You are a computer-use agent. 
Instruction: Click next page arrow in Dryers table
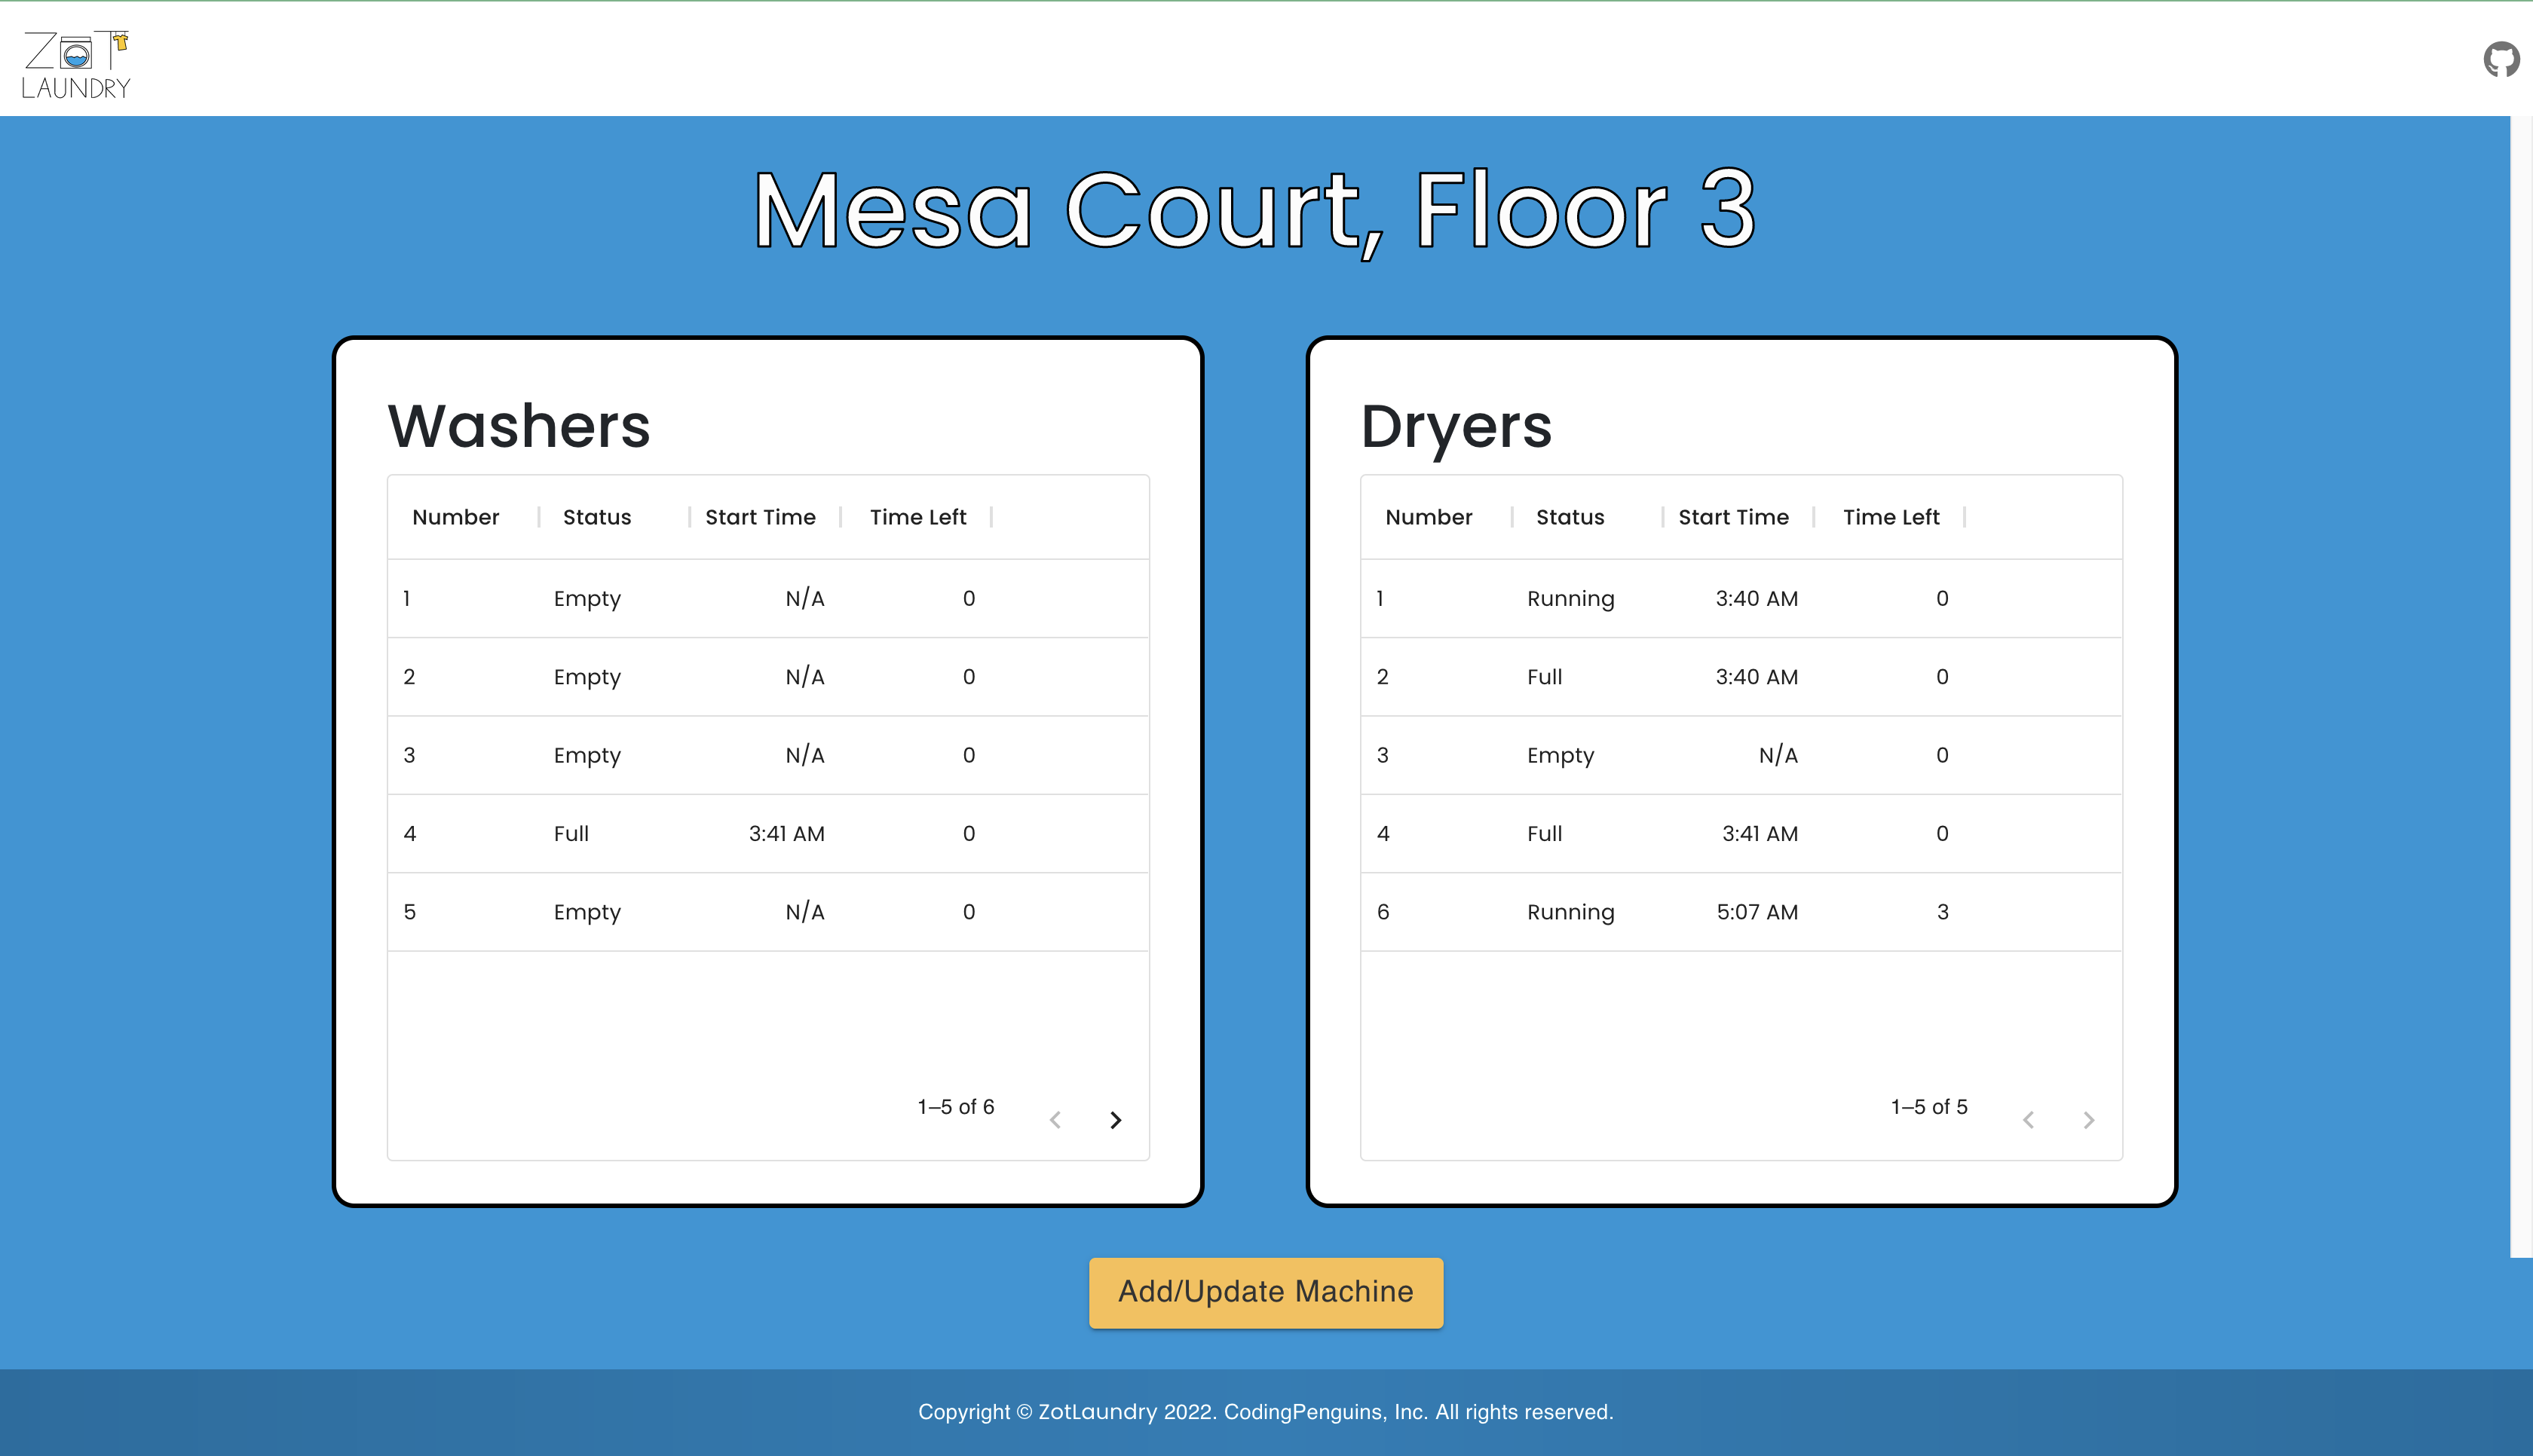coord(2088,1120)
